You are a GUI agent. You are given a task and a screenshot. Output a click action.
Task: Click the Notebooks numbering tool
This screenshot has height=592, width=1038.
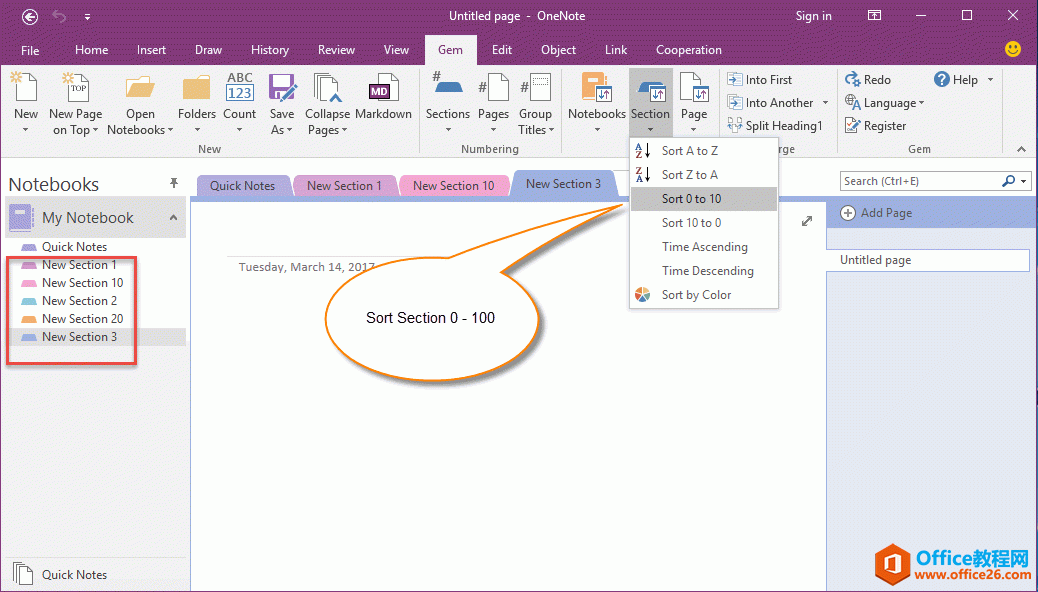(596, 100)
